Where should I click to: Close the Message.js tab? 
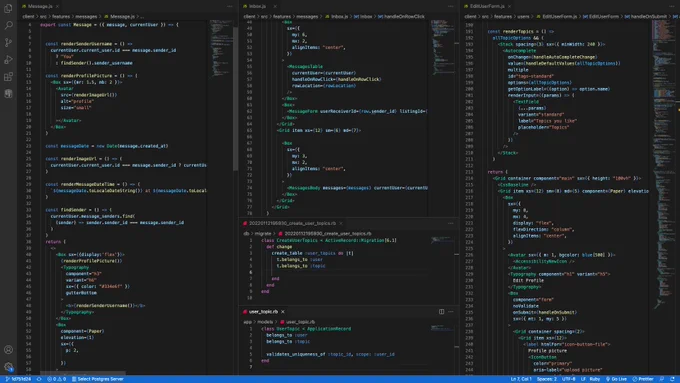click(x=57, y=6)
